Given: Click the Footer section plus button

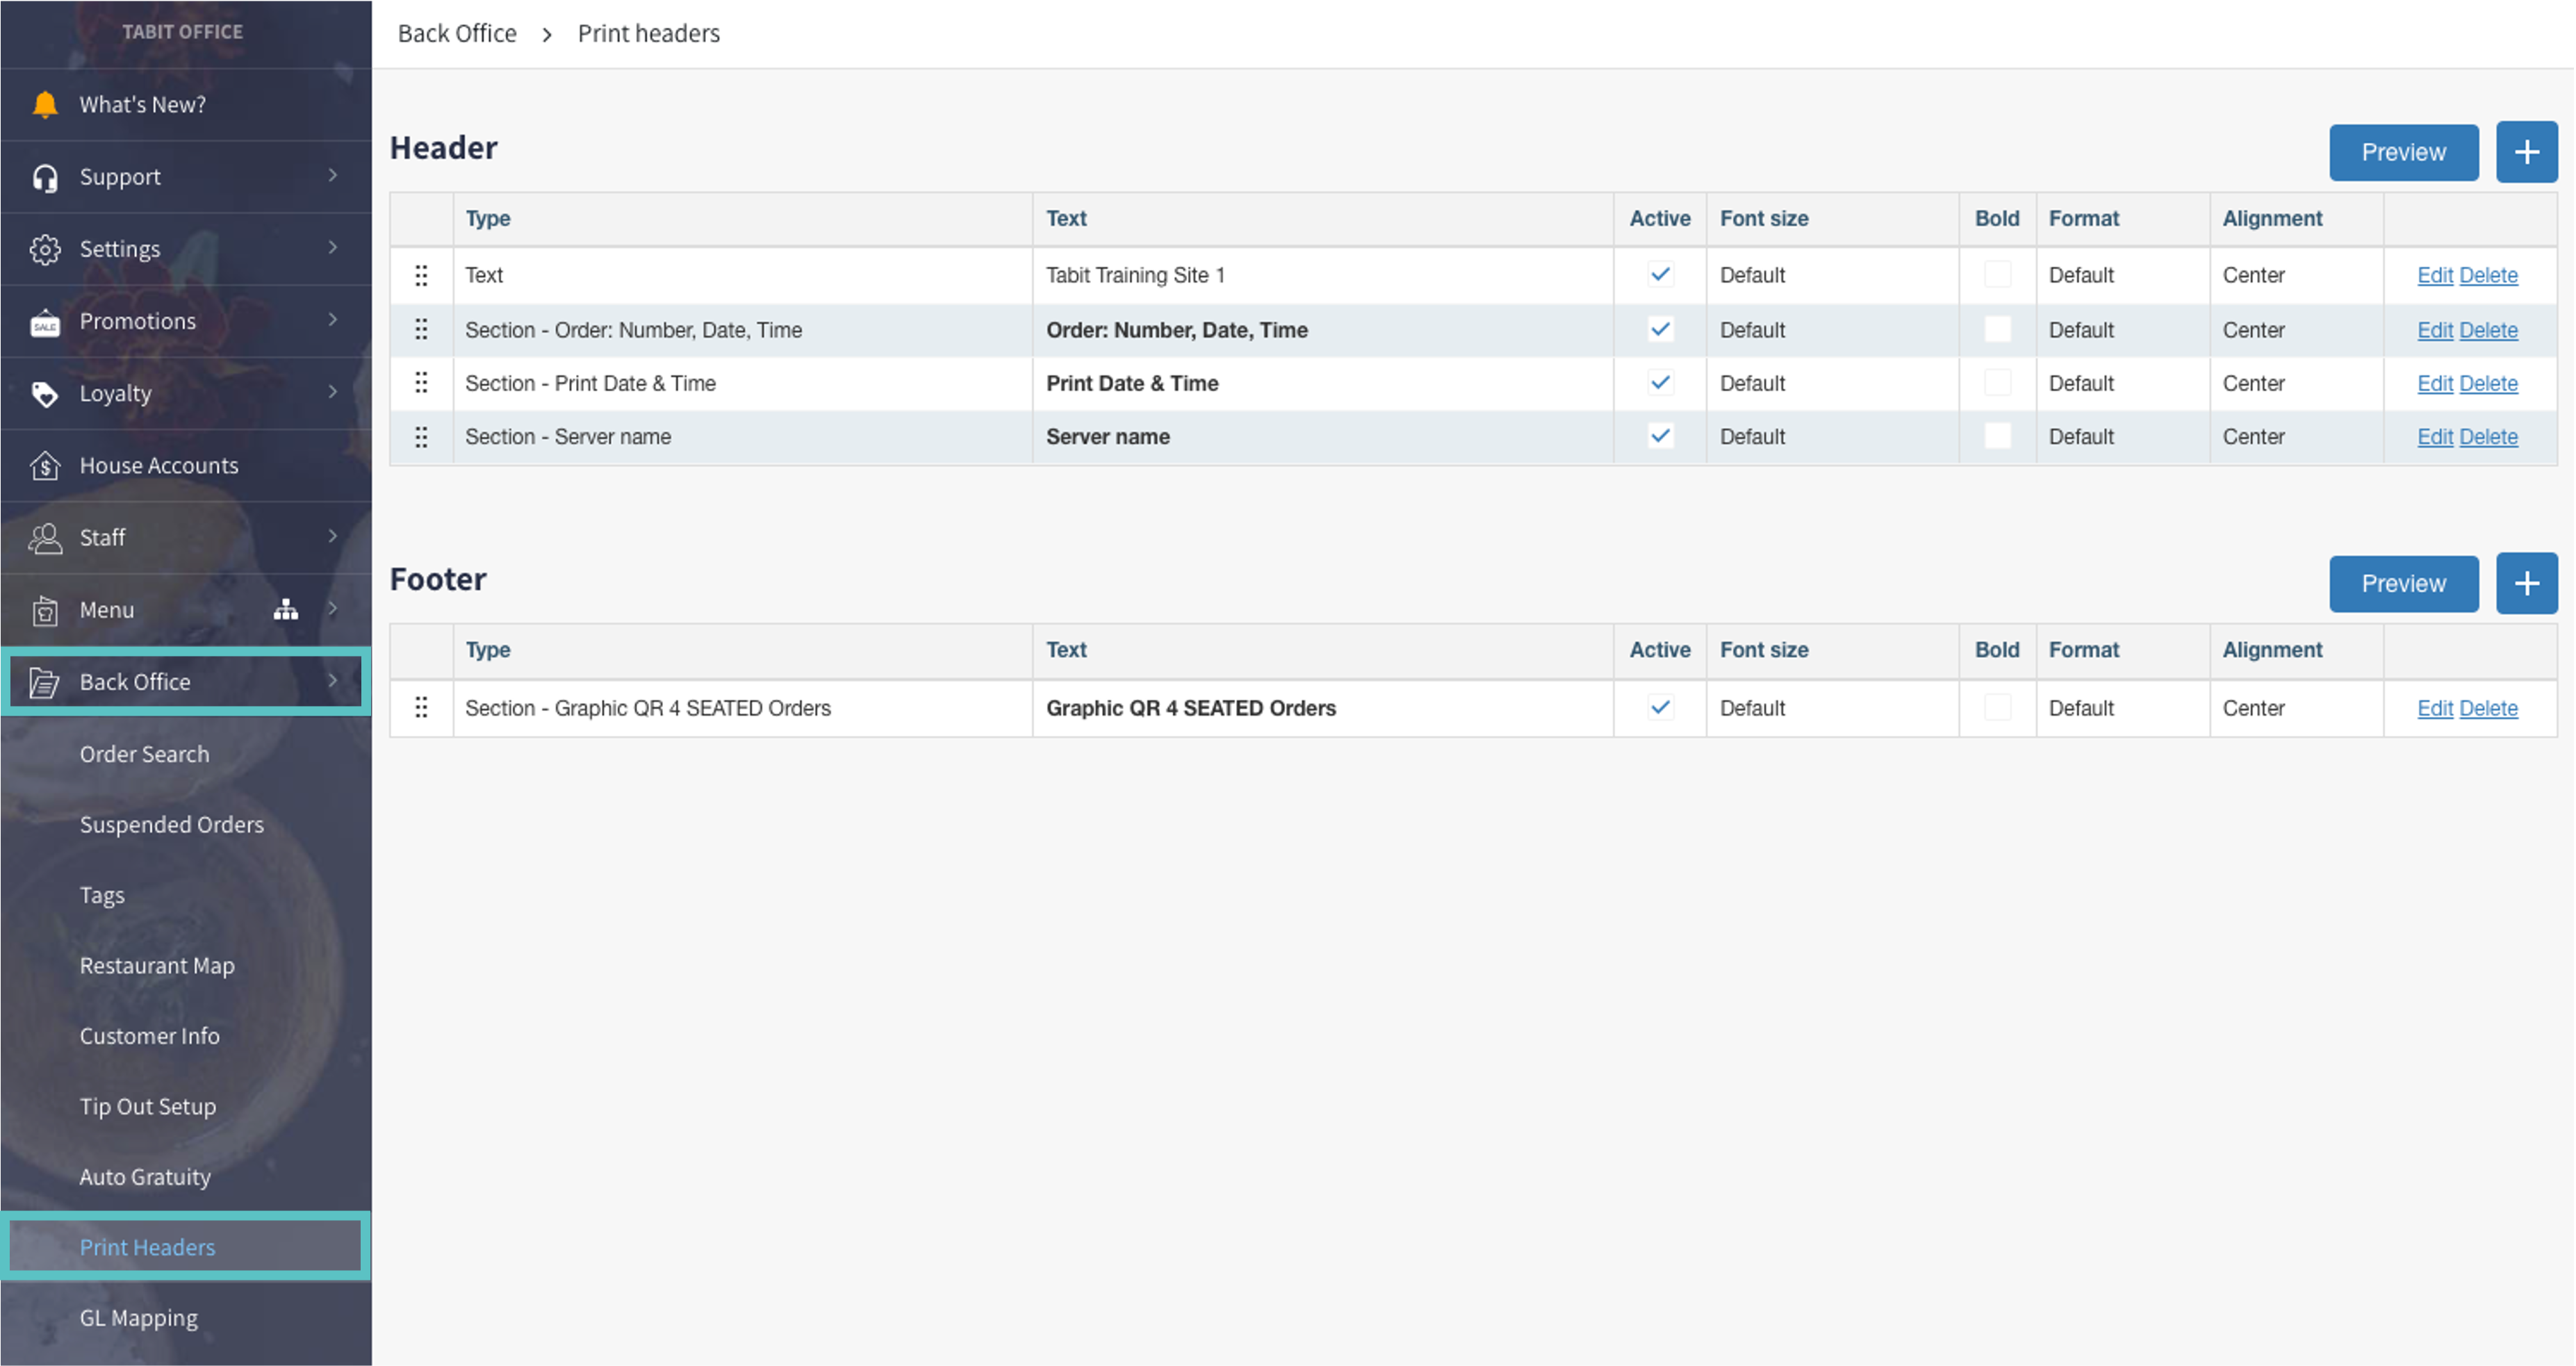Looking at the screenshot, I should coord(2526,583).
